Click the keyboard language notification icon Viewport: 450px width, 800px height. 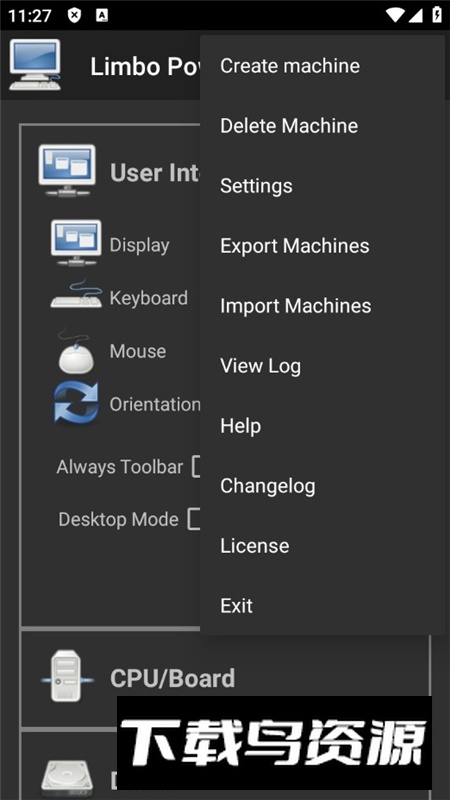[102, 15]
